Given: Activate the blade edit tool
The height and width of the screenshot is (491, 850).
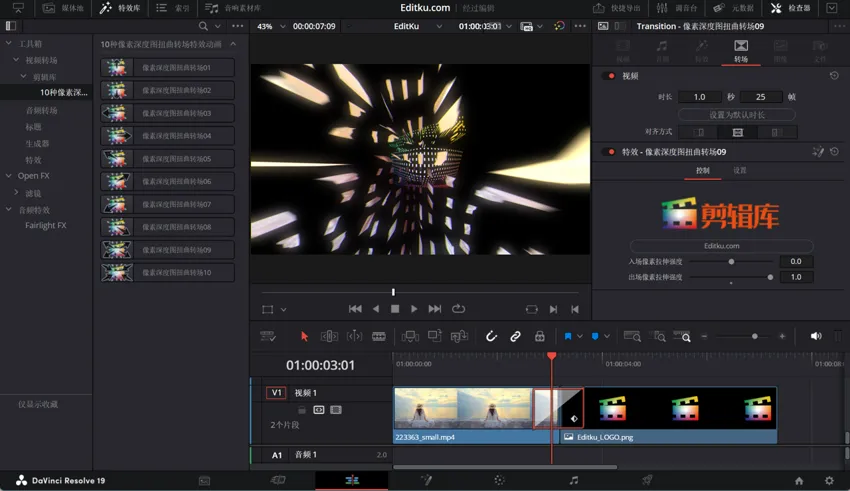Looking at the screenshot, I should pos(379,337).
